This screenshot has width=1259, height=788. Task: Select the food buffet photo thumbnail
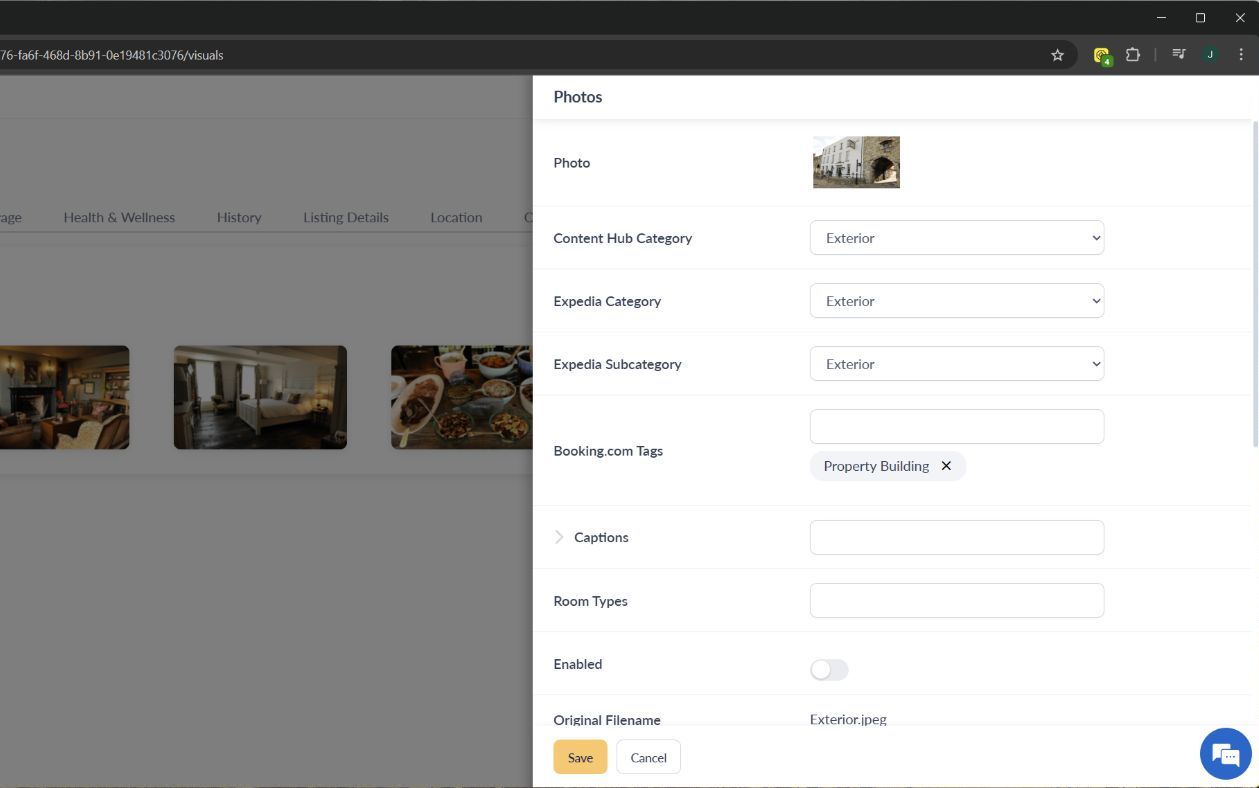tap(461, 397)
